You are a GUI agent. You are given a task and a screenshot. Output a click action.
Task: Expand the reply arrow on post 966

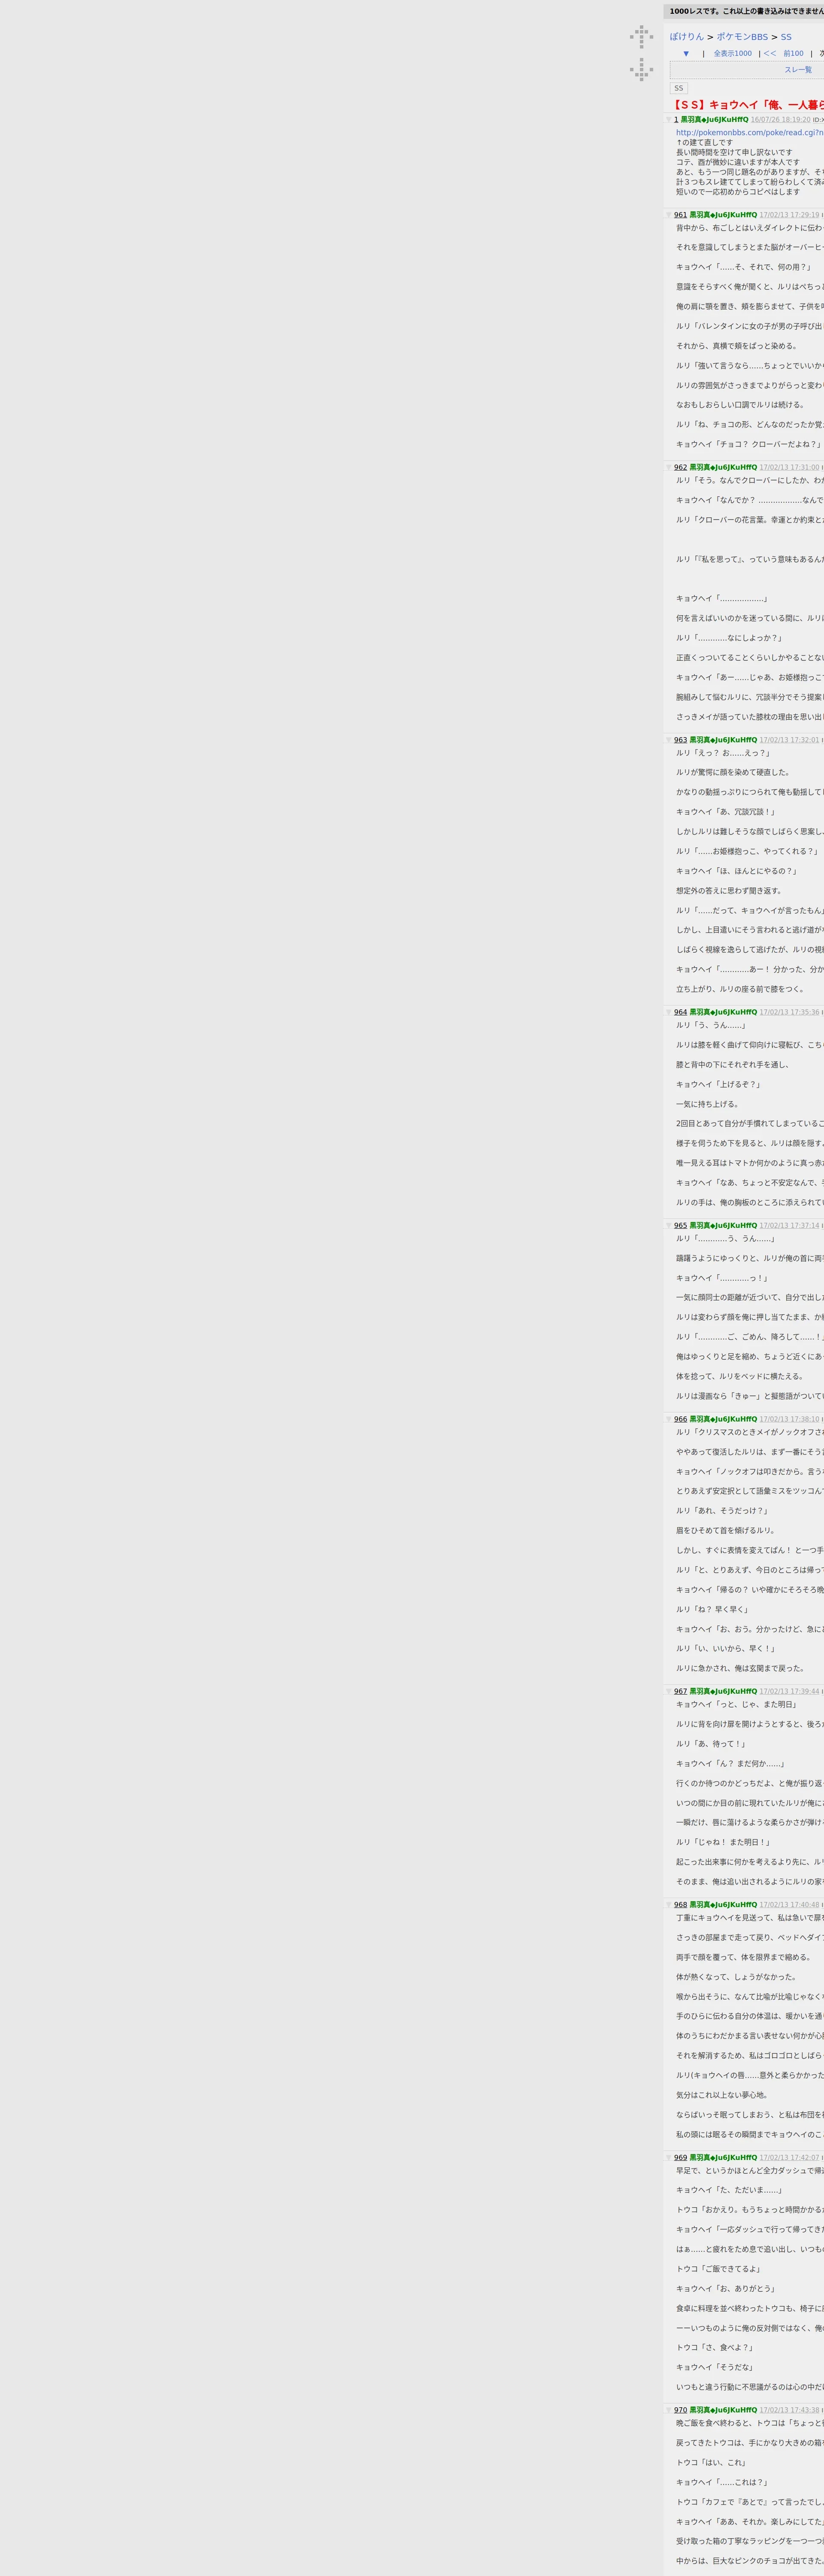[x=669, y=1419]
